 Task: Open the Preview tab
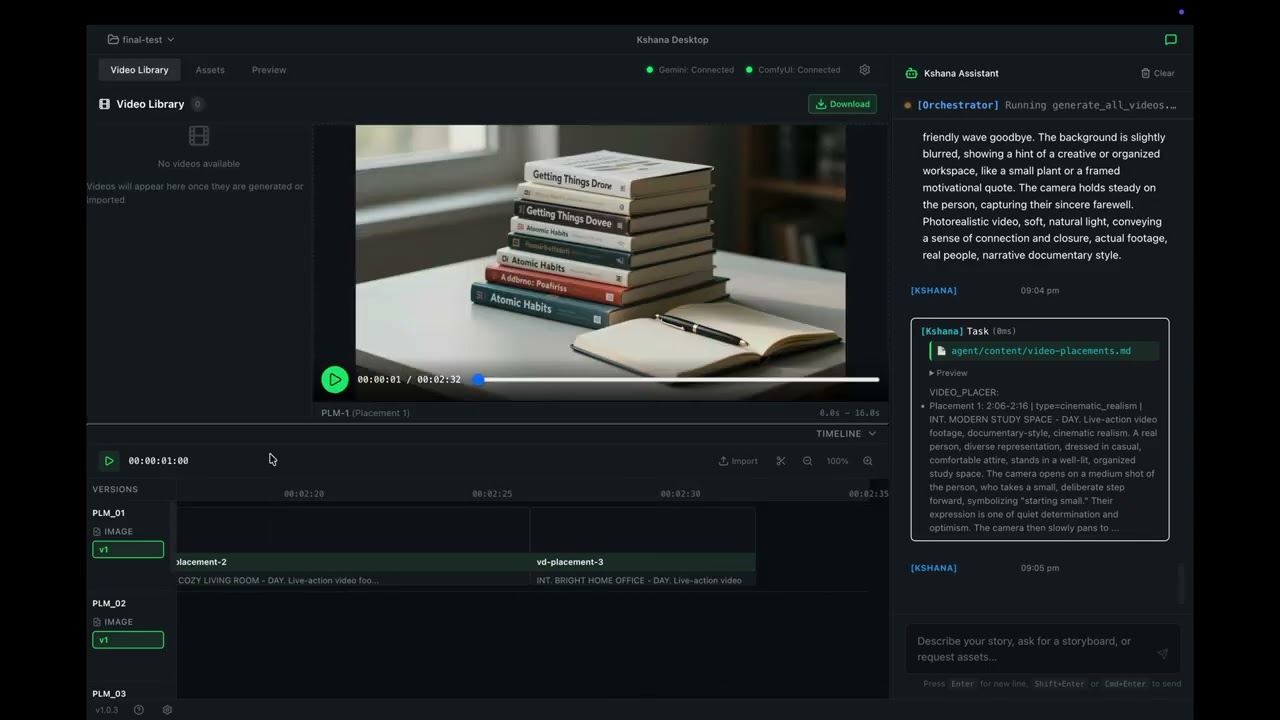click(x=269, y=70)
